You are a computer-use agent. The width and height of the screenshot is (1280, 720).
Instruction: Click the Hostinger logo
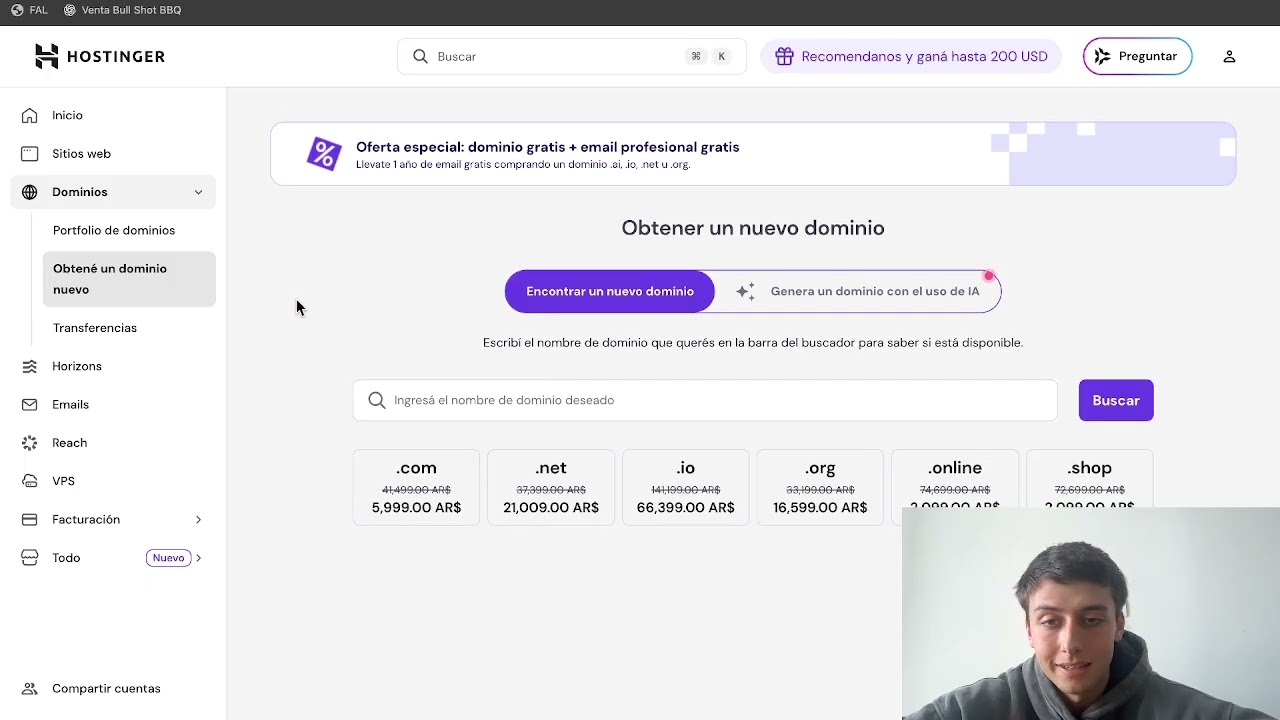pos(99,57)
